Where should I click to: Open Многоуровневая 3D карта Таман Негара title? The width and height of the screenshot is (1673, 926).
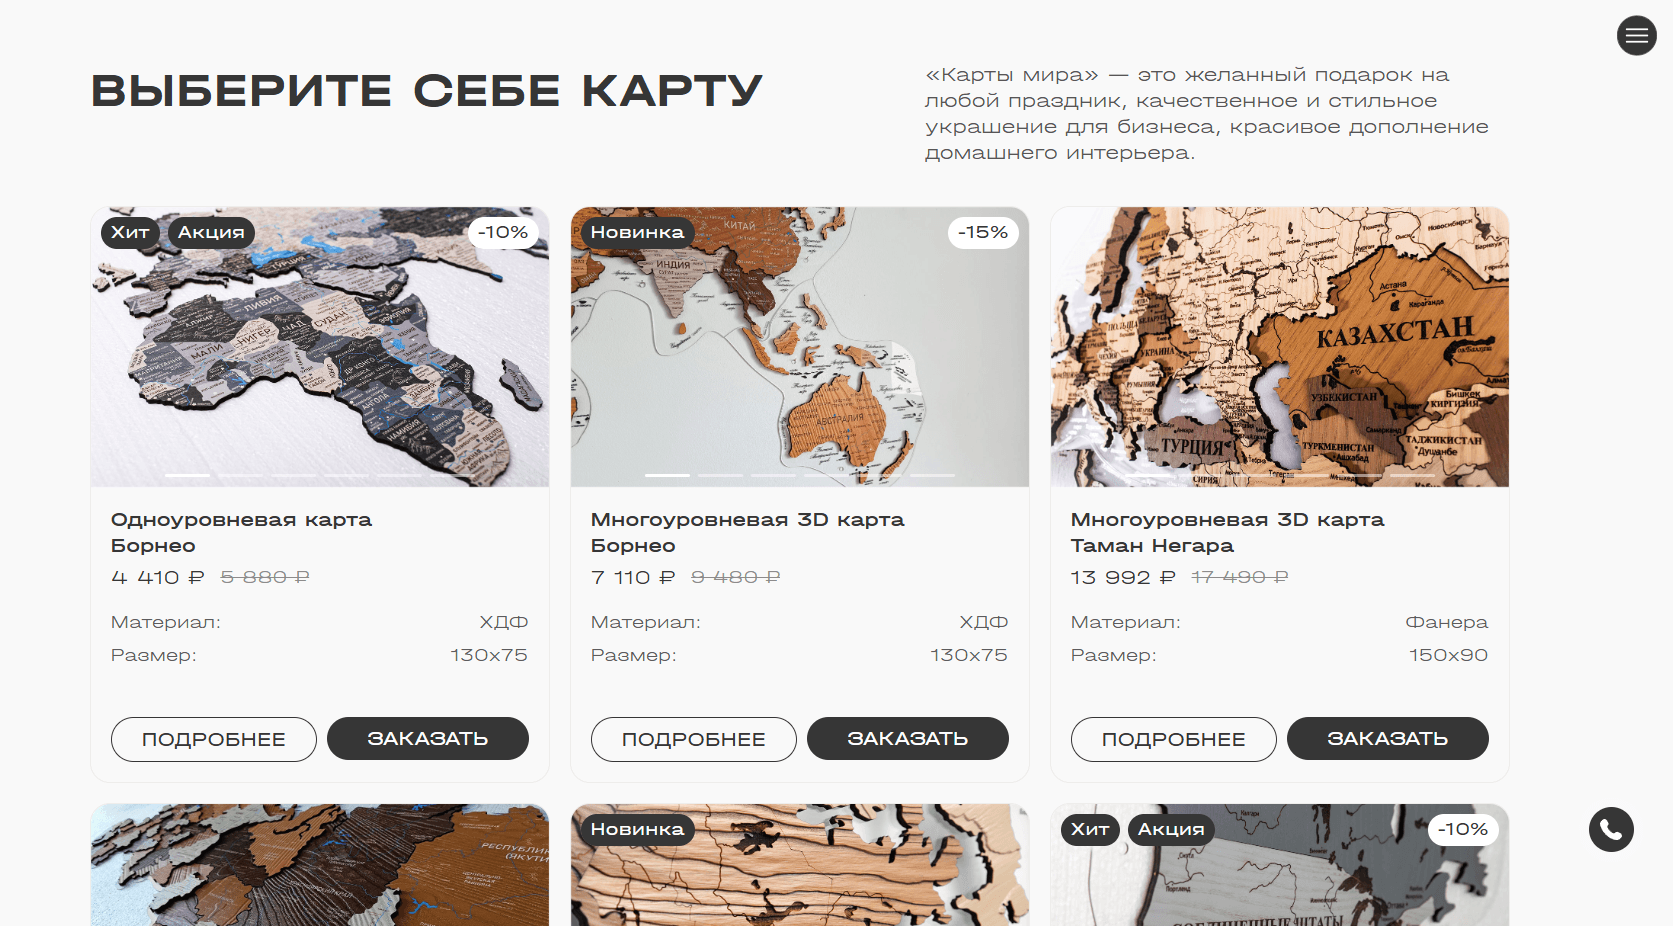point(1227,533)
